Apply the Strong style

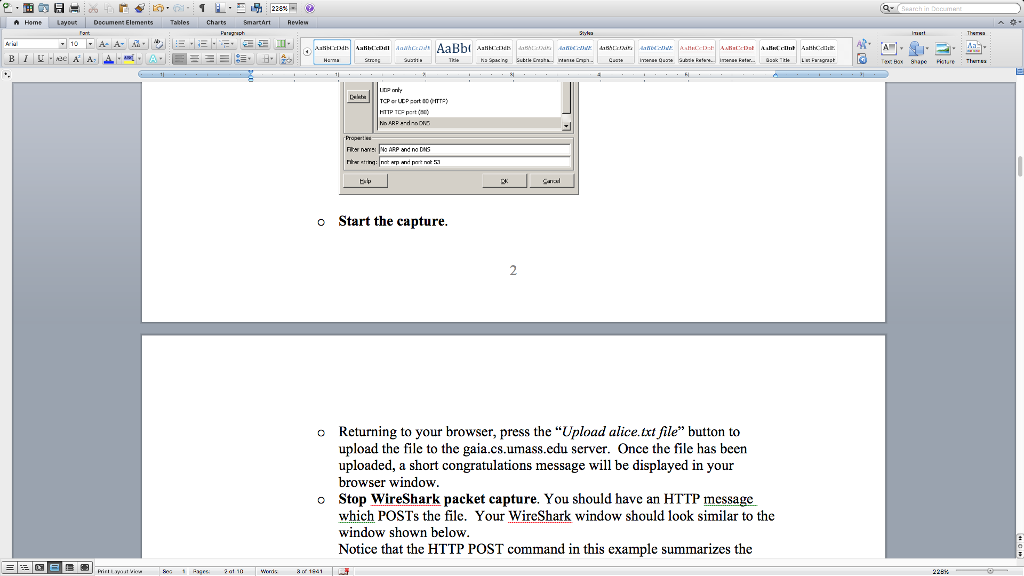tap(372, 52)
